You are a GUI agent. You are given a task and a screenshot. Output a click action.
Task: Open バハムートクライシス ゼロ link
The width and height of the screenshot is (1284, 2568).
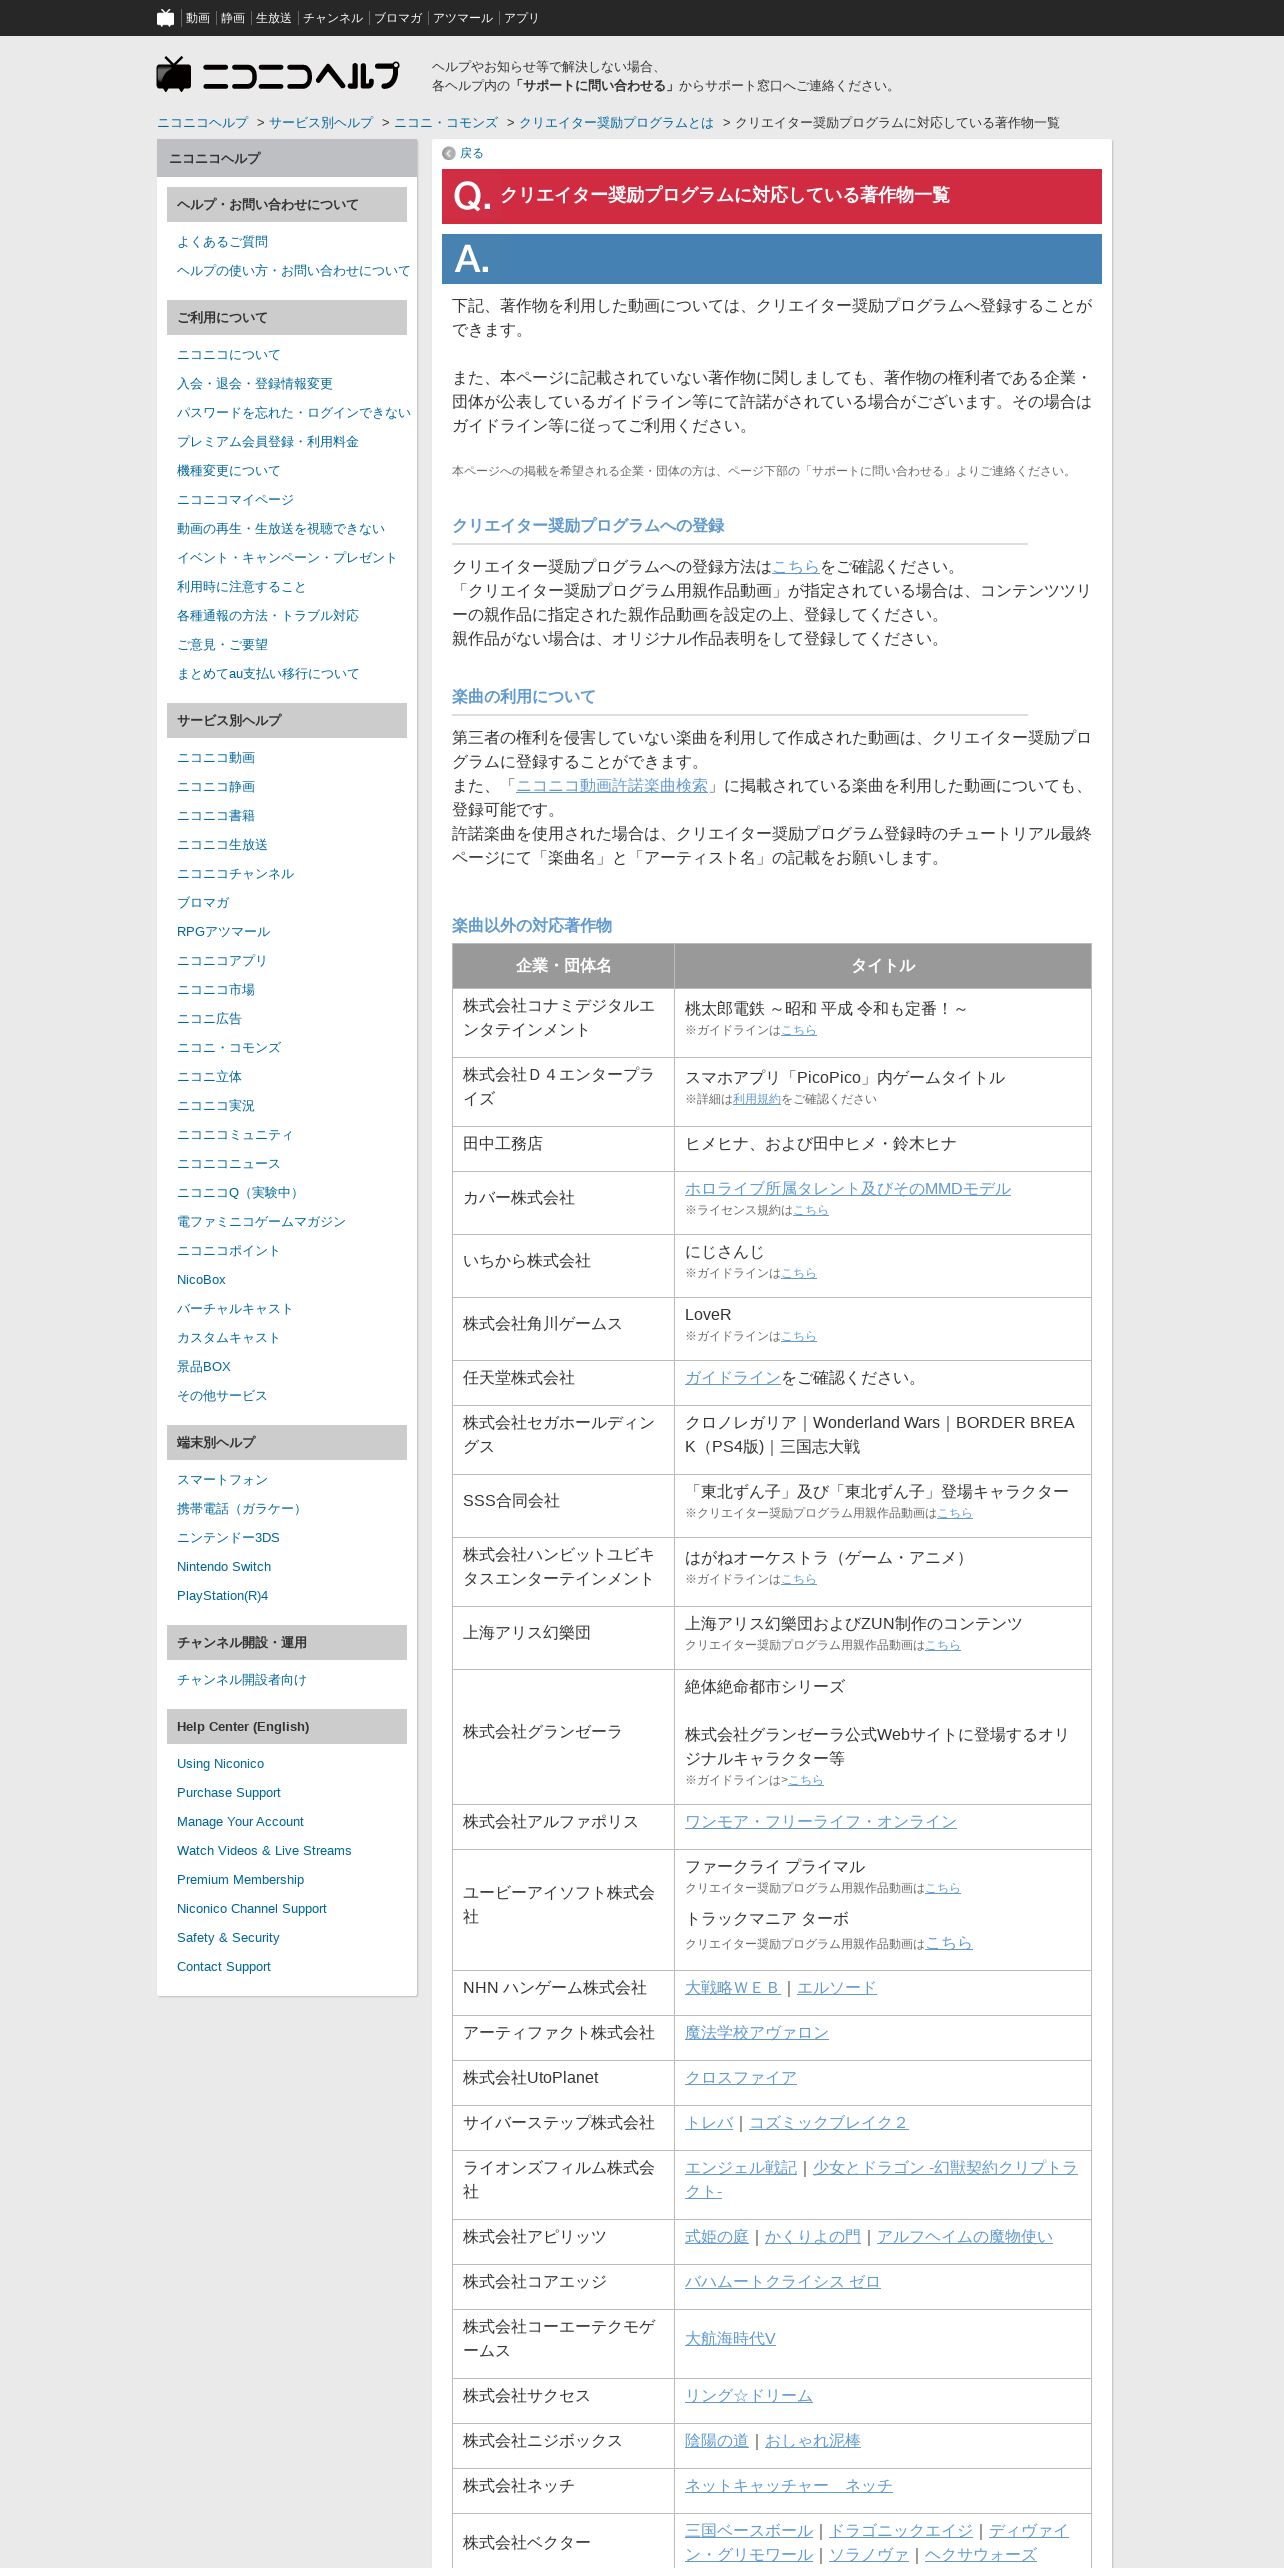(x=783, y=2282)
